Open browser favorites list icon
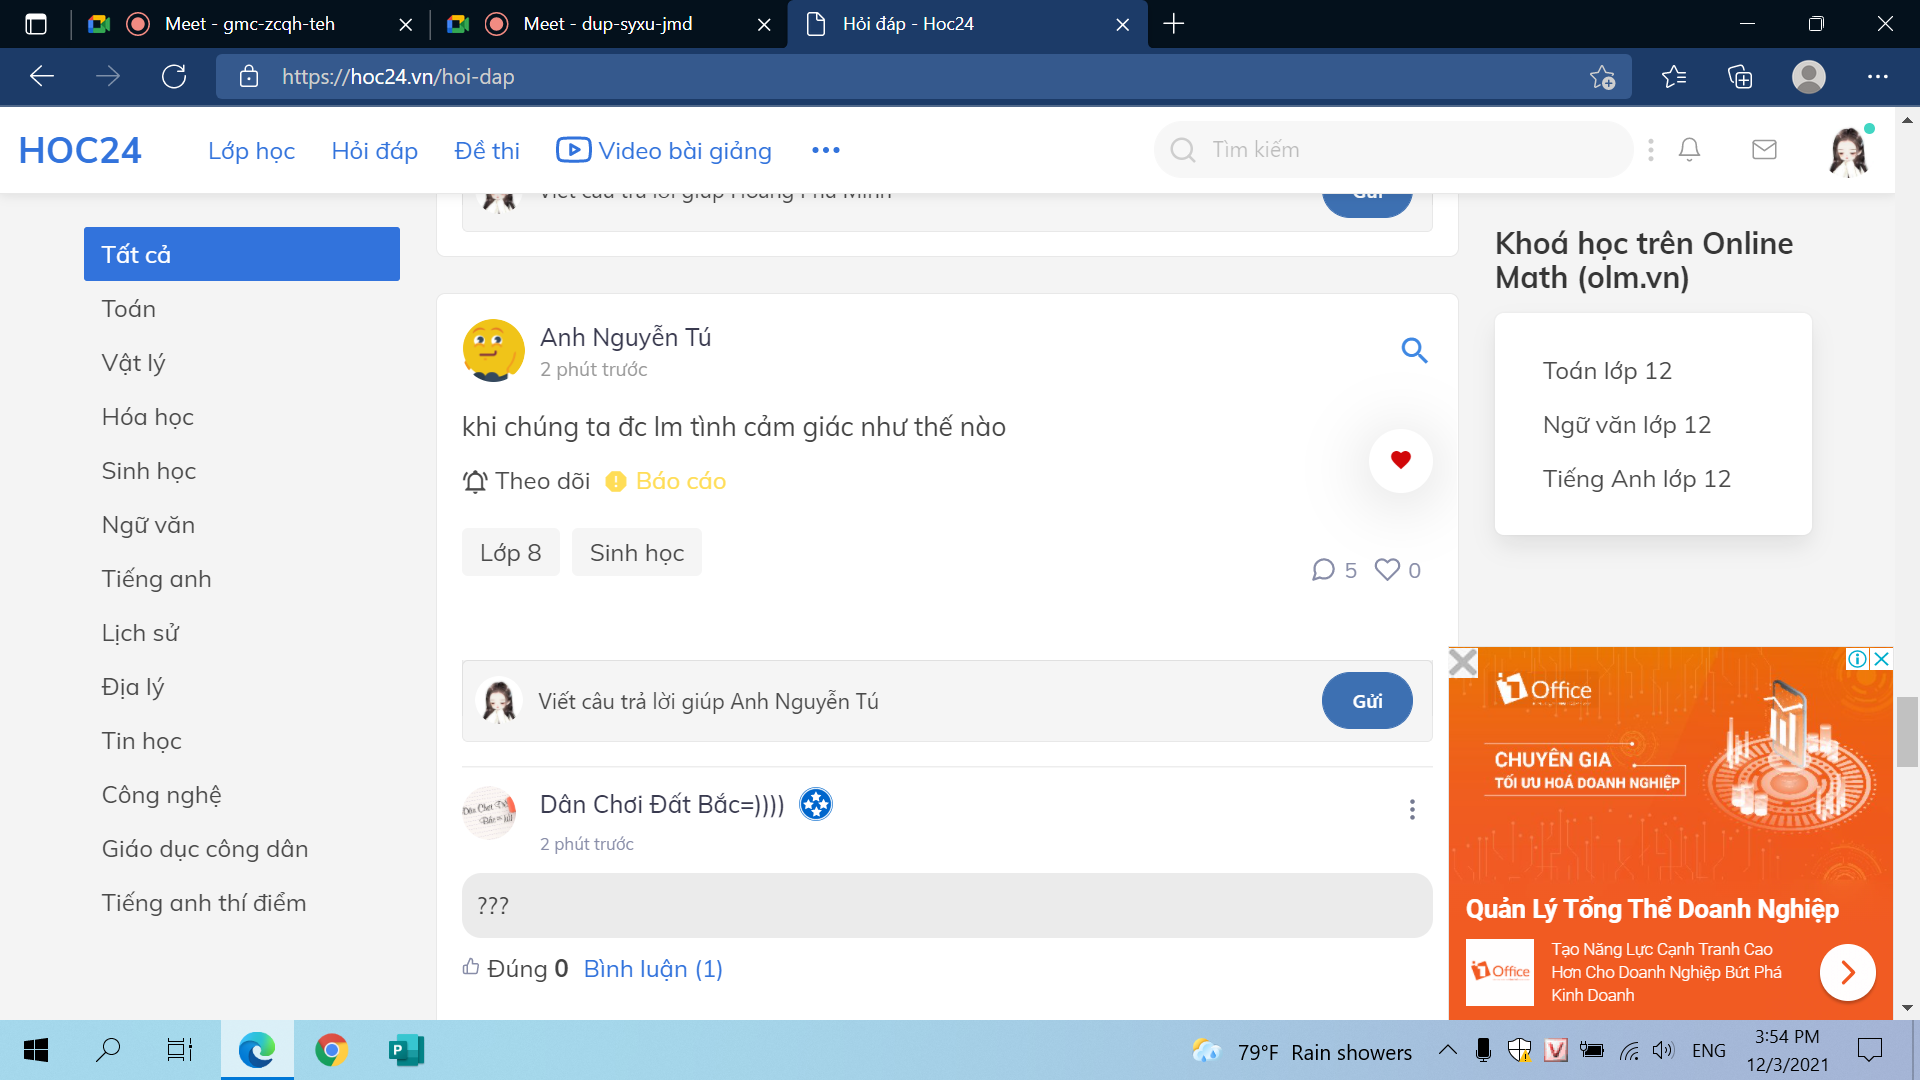 (1673, 77)
